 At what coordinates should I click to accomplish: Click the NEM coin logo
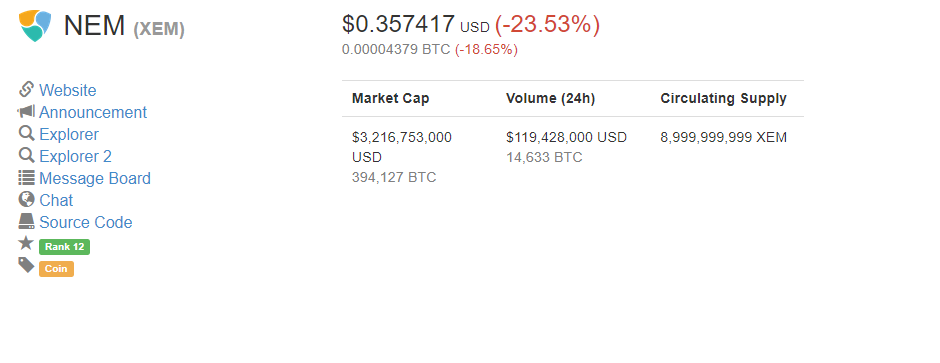[x=35, y=26]
